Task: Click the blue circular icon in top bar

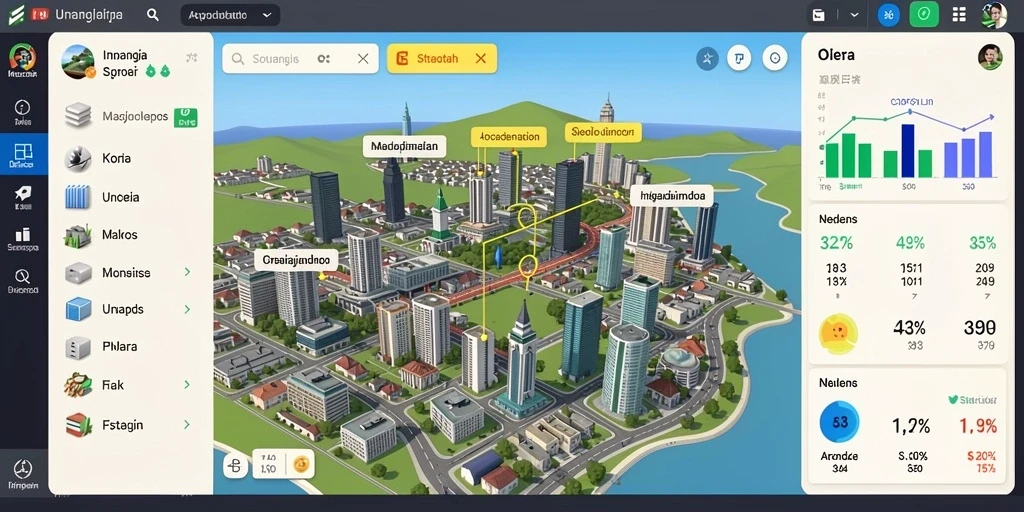Action: coord(889,14)
